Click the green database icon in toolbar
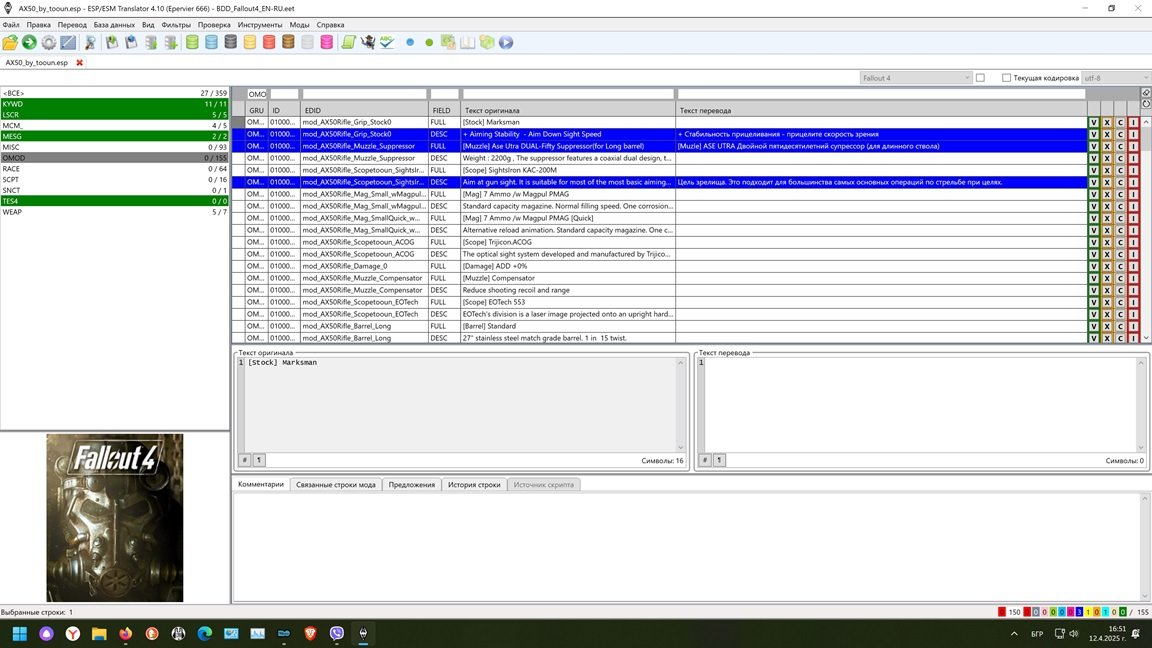Image resolution: width=1152 pixels, height=648 pixels. pyautogui.click(x=192, y=42)
